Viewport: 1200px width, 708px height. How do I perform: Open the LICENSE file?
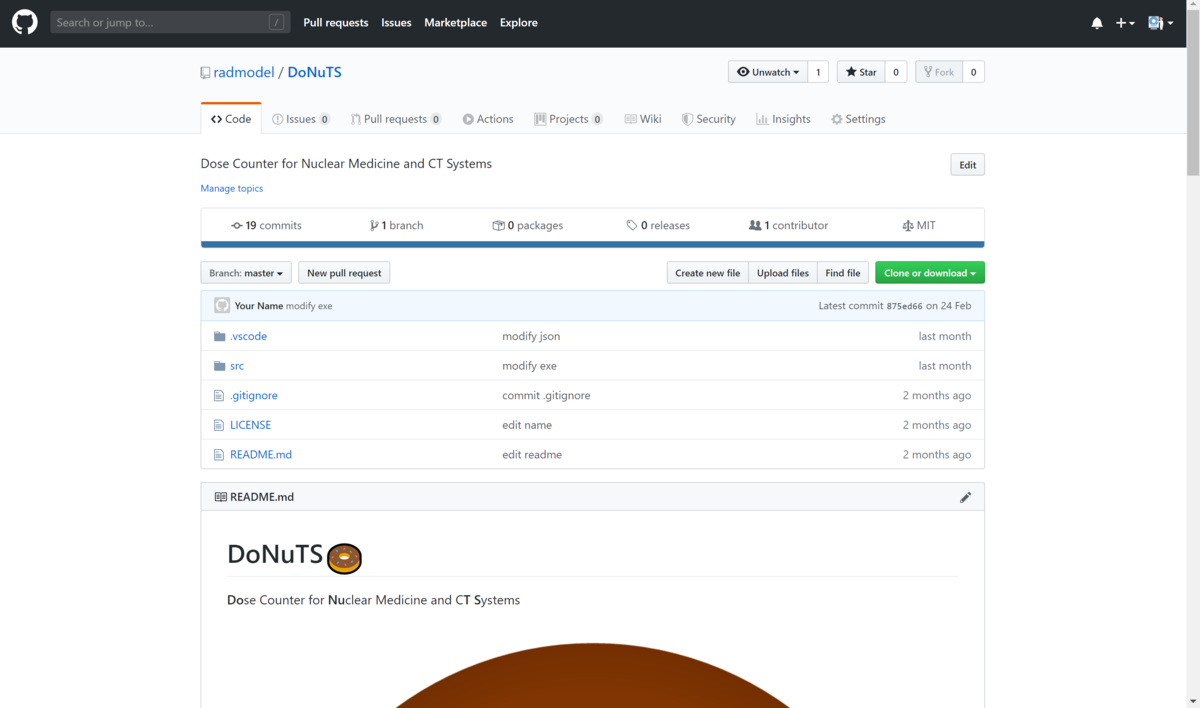[250, 425]
